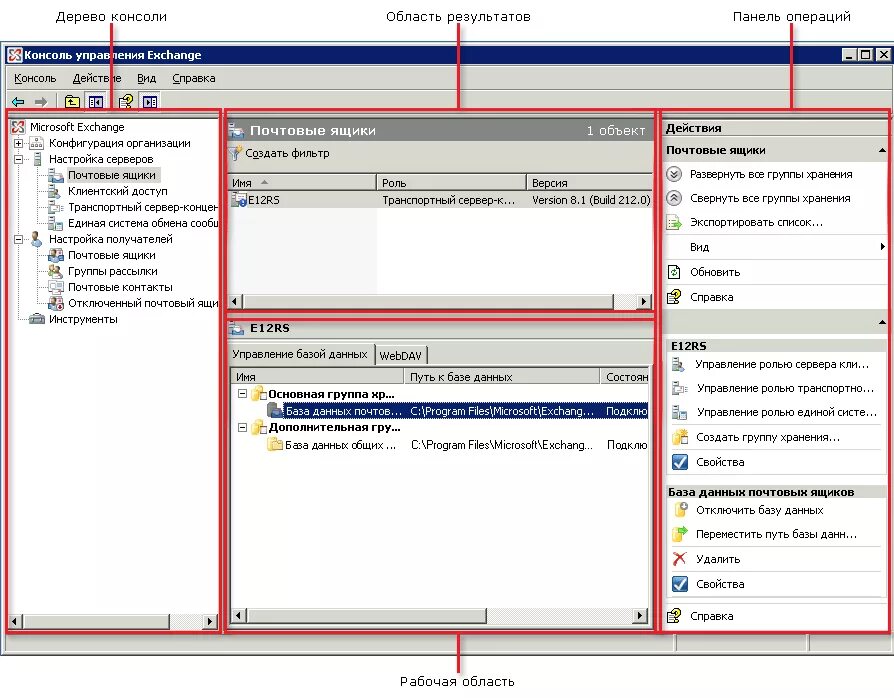Collapse the E12RS actions section arrow
This screenshot has height=698, width=894.
click(x=882, y=323)
